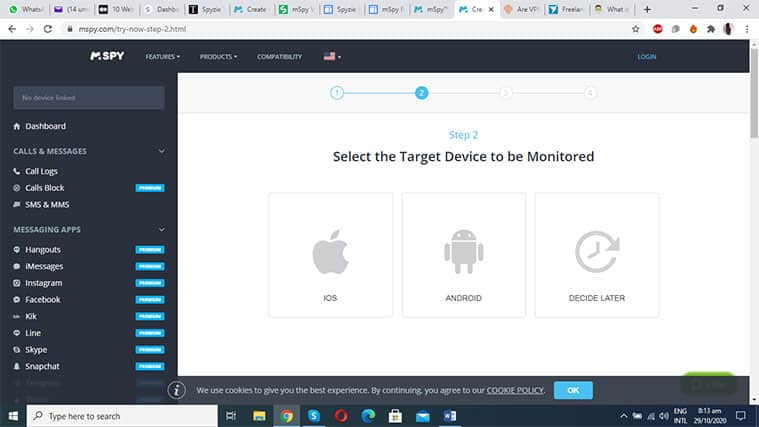Click the Line icon in sidebar
The height and width of the screenshot is (427, 759).
16,333
